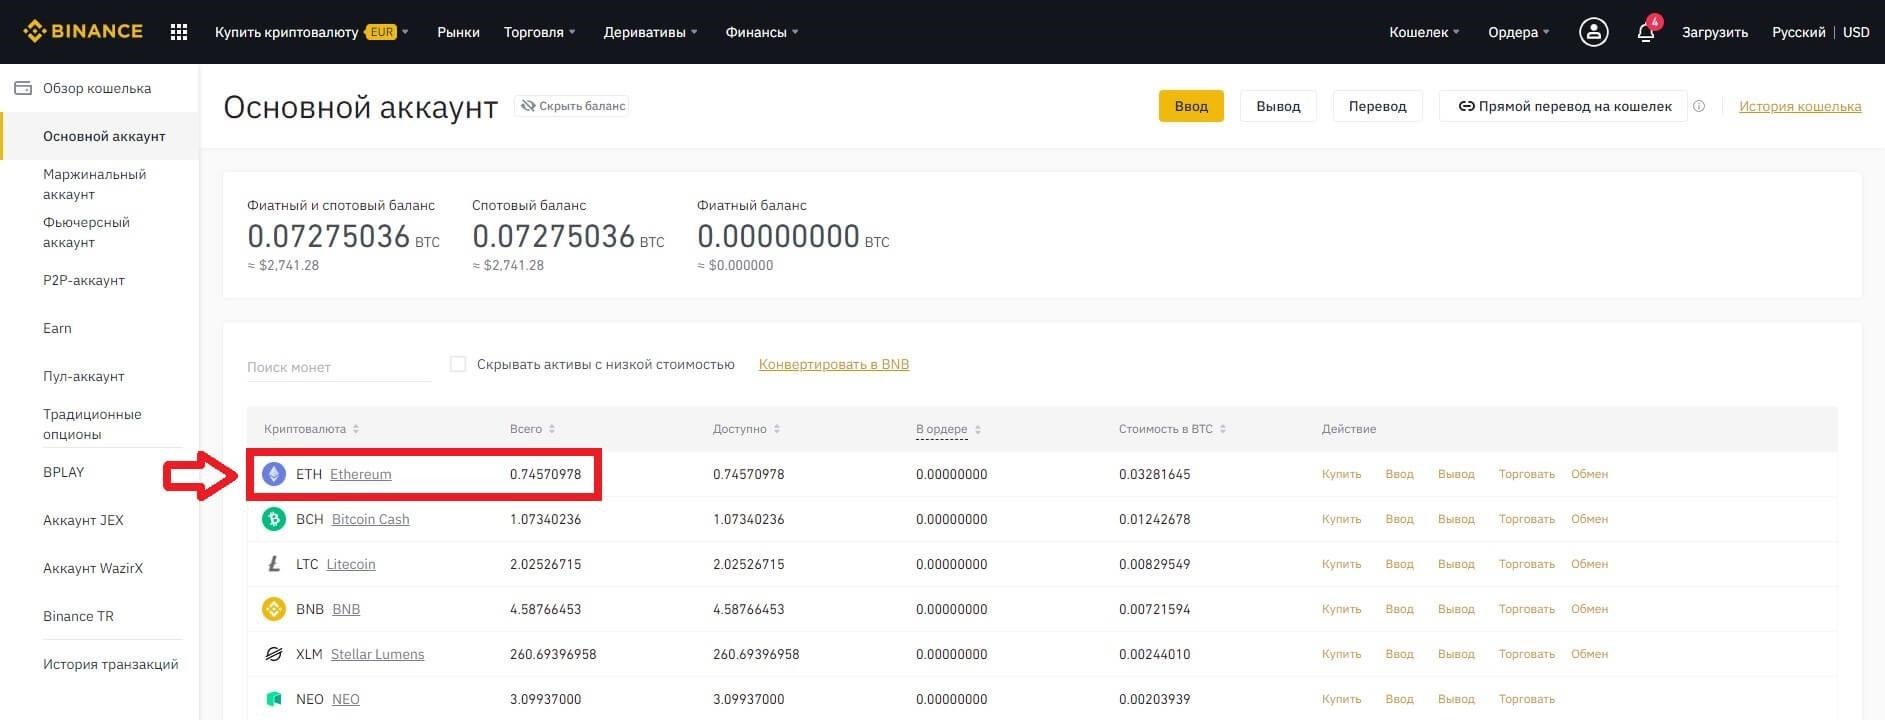1885x720 pixels.
Task: Click the Stellar Lumens coin icon
Action: (274, 654)
